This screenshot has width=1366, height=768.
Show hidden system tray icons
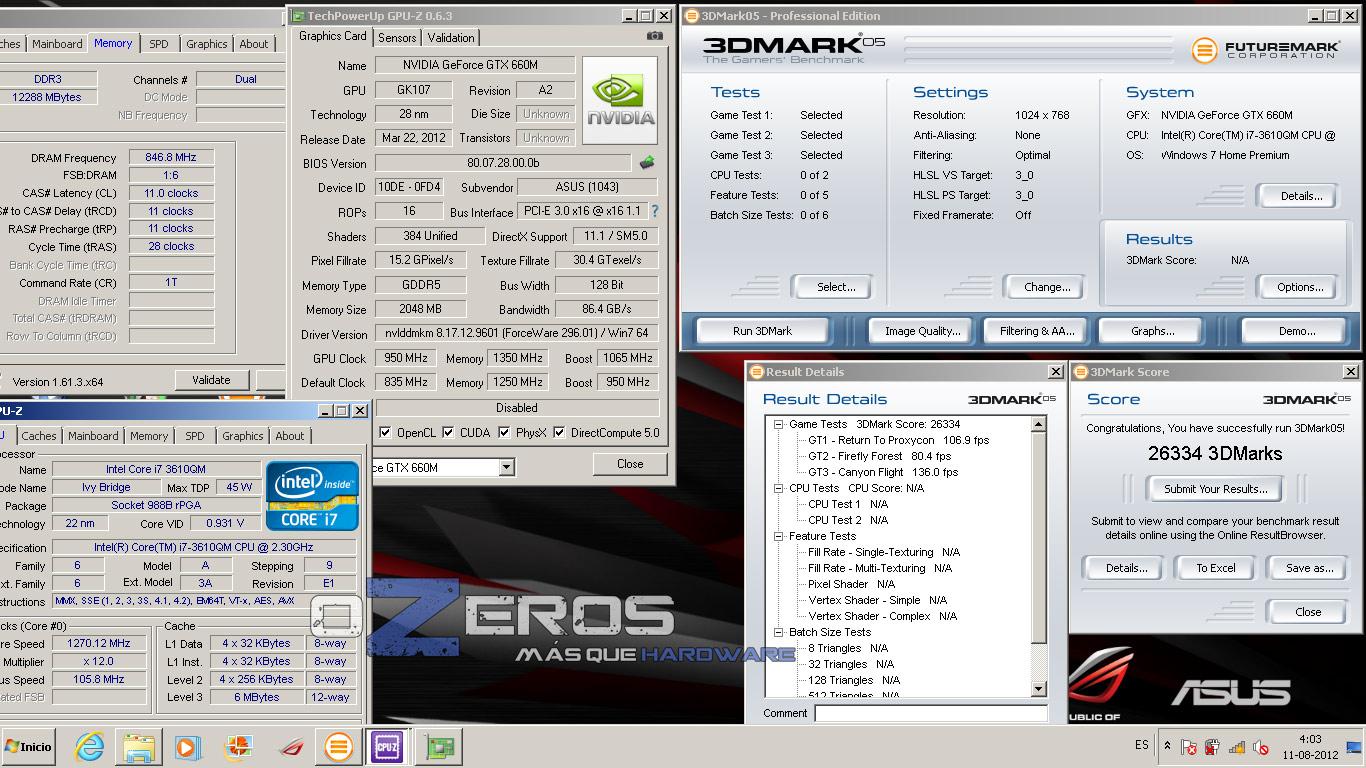(x=1167, y=746)
